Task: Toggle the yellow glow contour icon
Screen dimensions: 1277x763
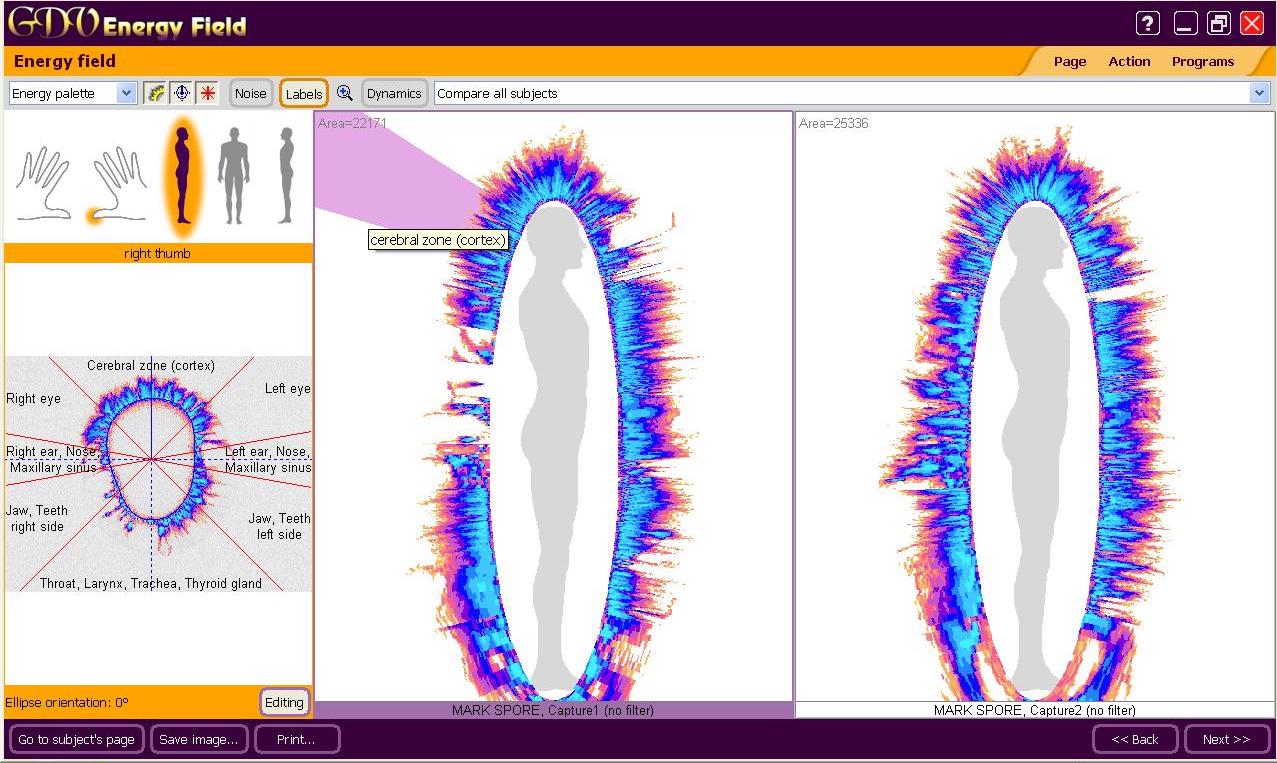Action: click(x=155, y=93)
